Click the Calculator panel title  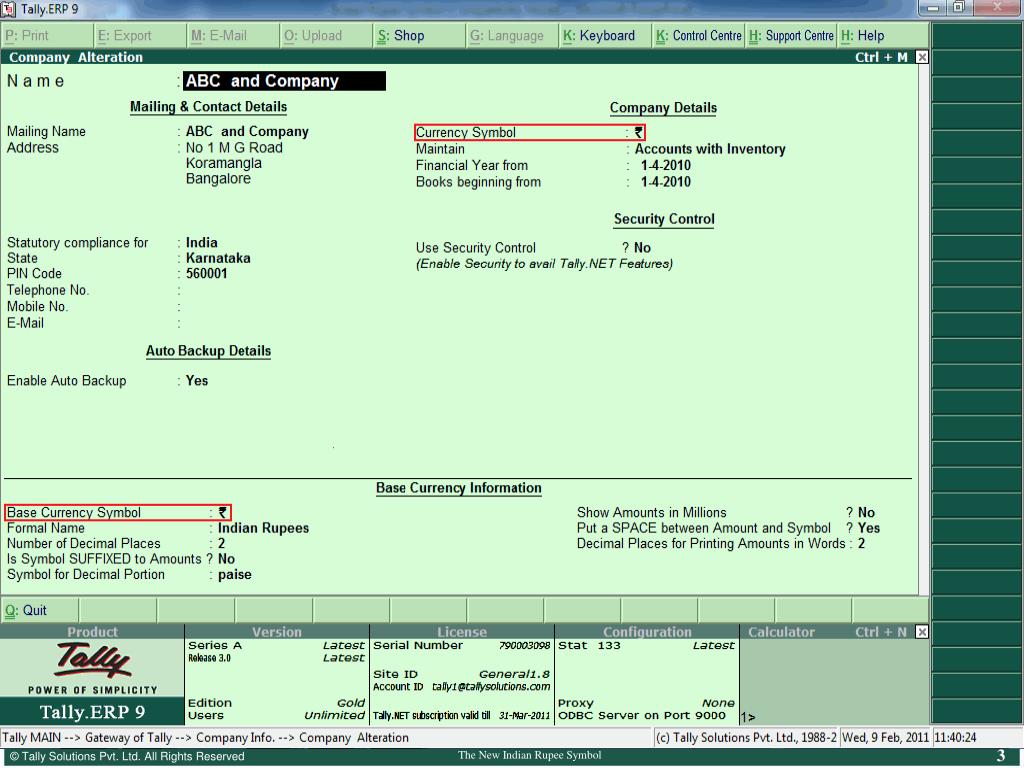click(x=781, y=632)
